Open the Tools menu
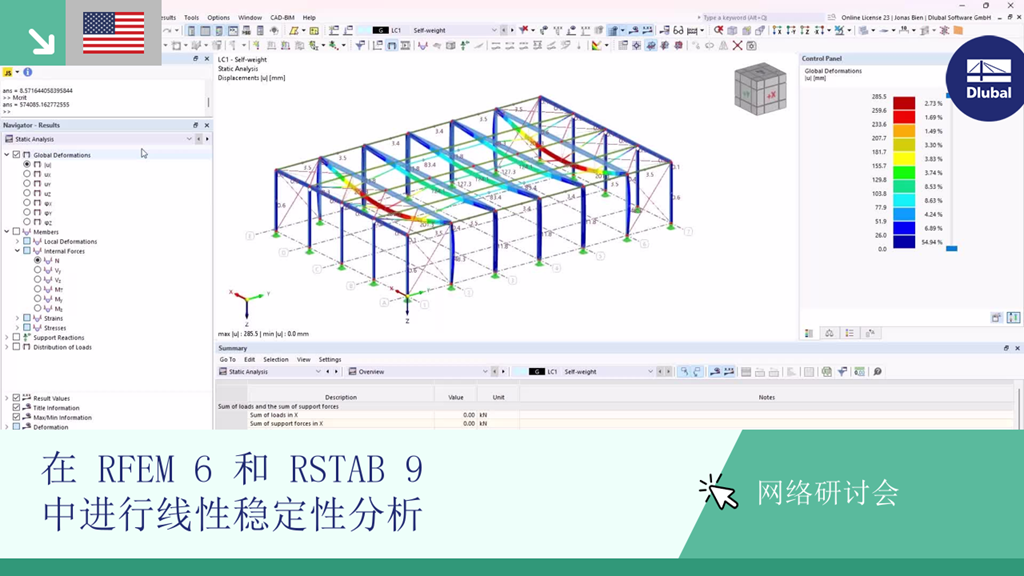Screen dimensions: 1024x576 pos(191,18)
